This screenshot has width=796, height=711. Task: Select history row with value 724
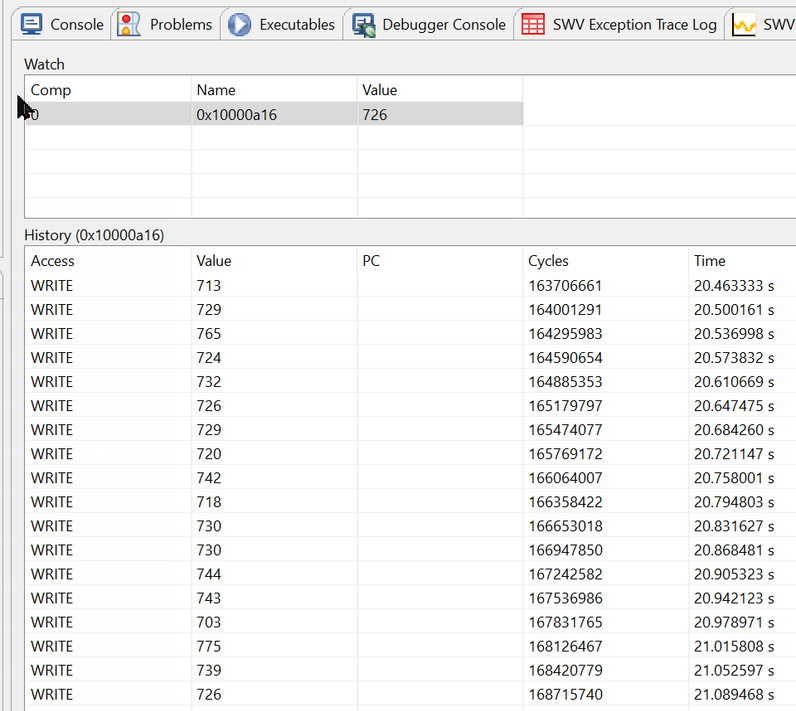[x=410, y=357]
